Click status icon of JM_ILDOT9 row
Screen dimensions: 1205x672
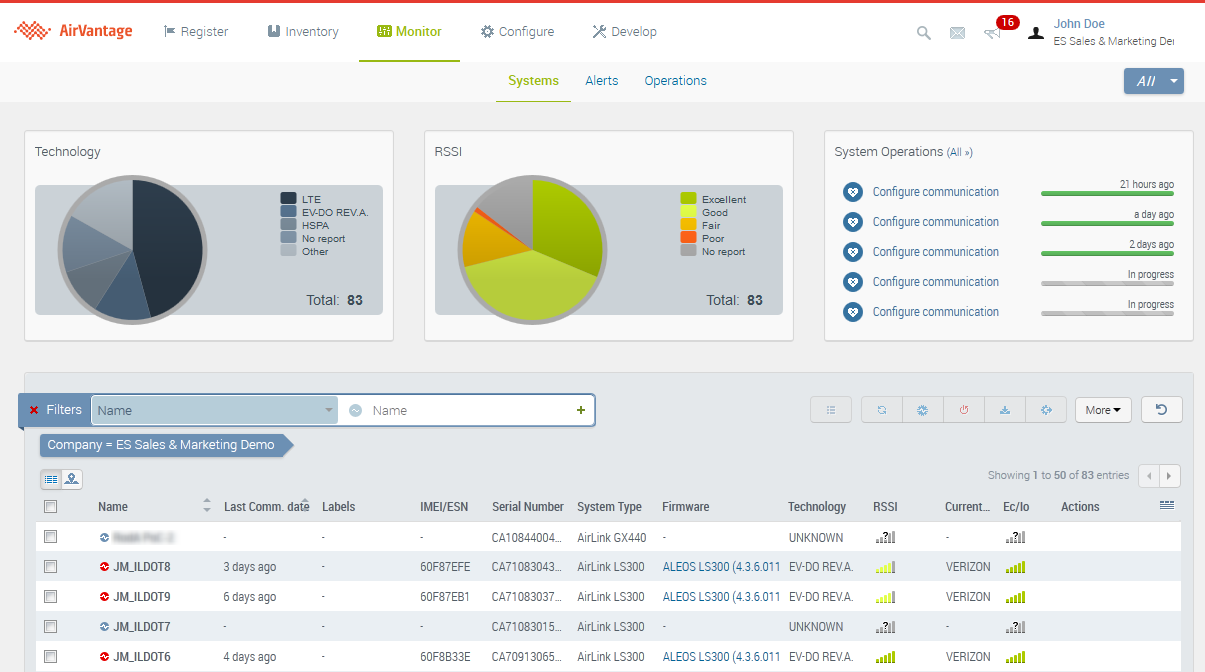pyautogui.click(x=104, y=597)
